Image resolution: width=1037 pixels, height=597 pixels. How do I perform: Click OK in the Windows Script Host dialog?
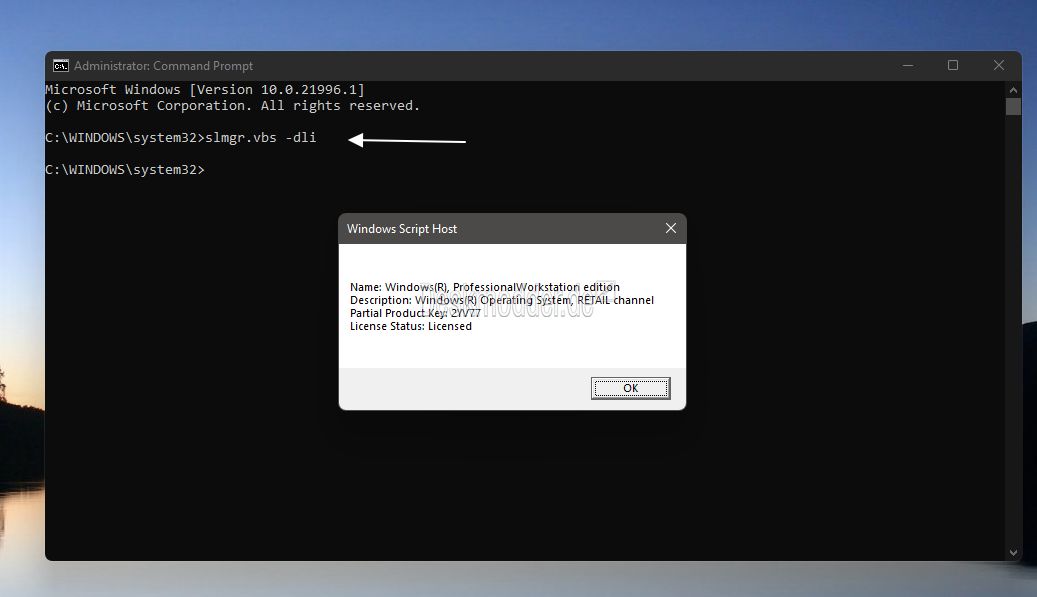click(x=630, y=388)
